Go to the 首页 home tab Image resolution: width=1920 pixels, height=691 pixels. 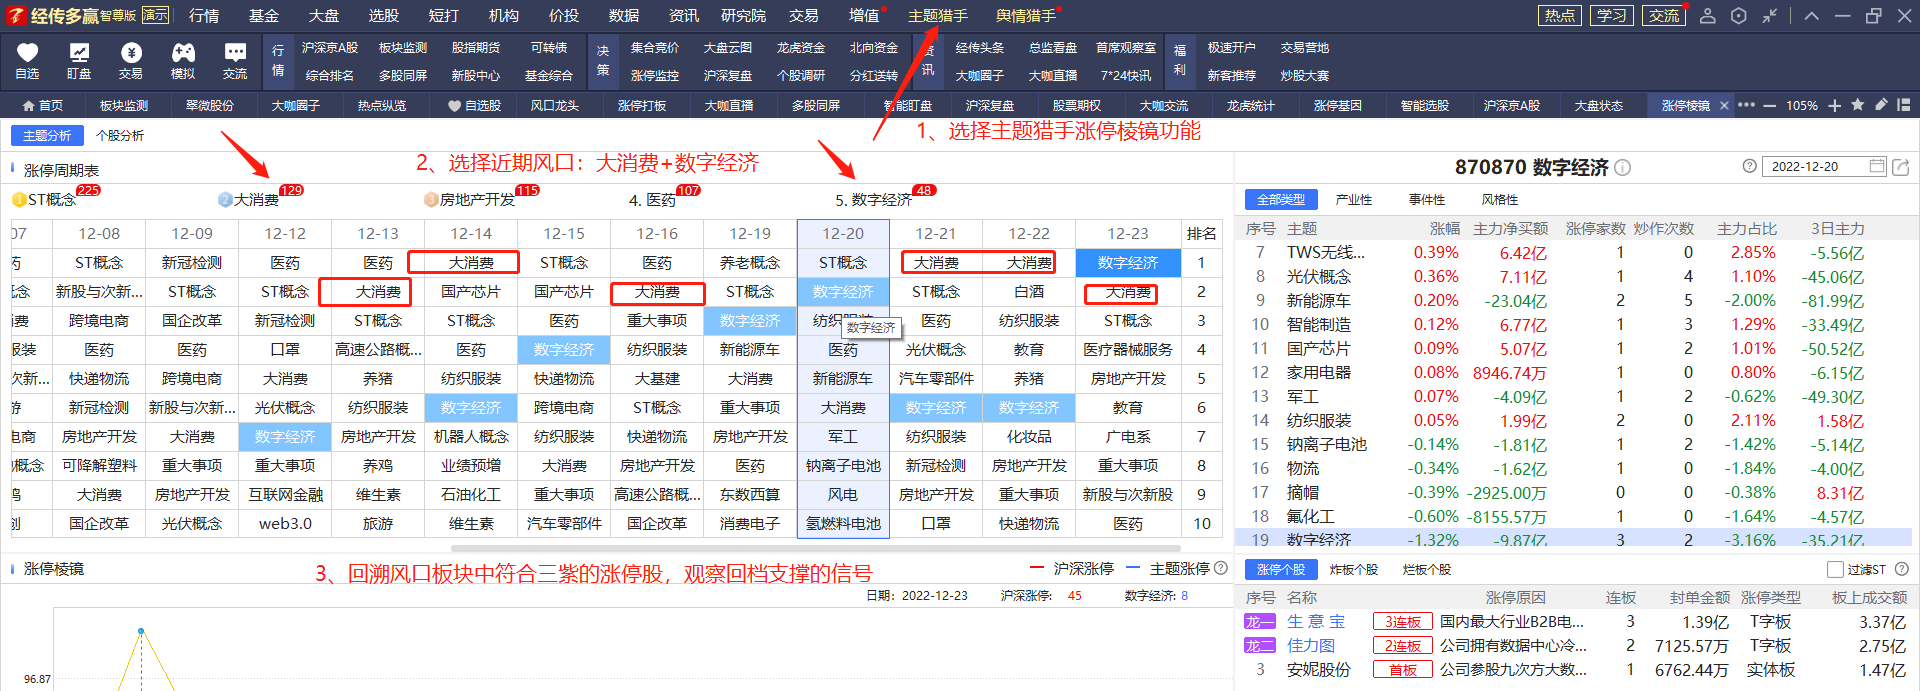pos(43,105)
